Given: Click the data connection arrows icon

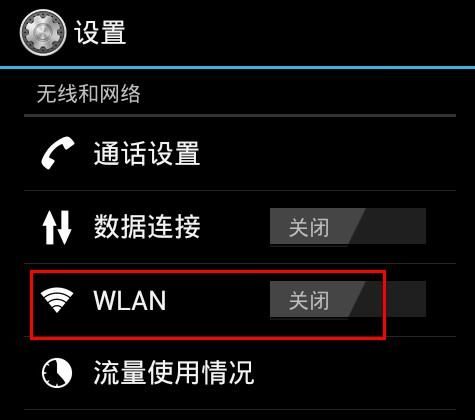Looking at the screenshot, I should (57, 227).
